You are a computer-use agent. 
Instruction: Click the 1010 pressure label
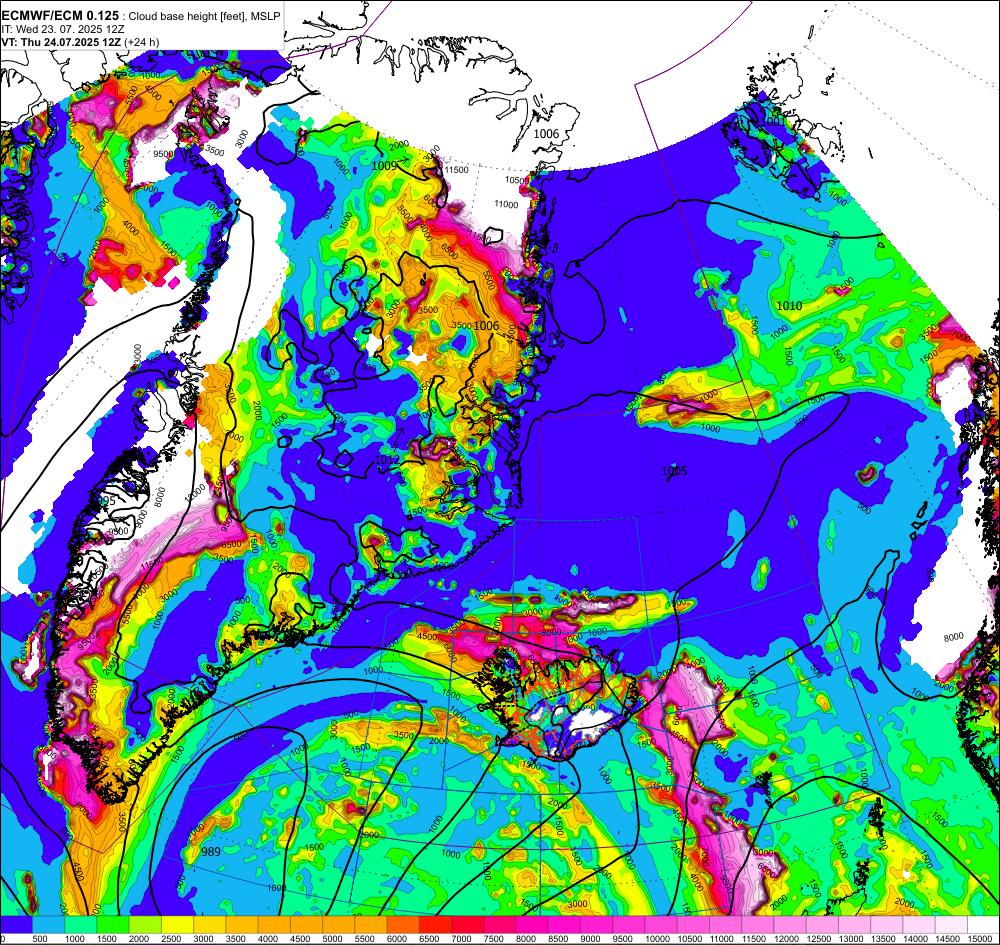789,306
